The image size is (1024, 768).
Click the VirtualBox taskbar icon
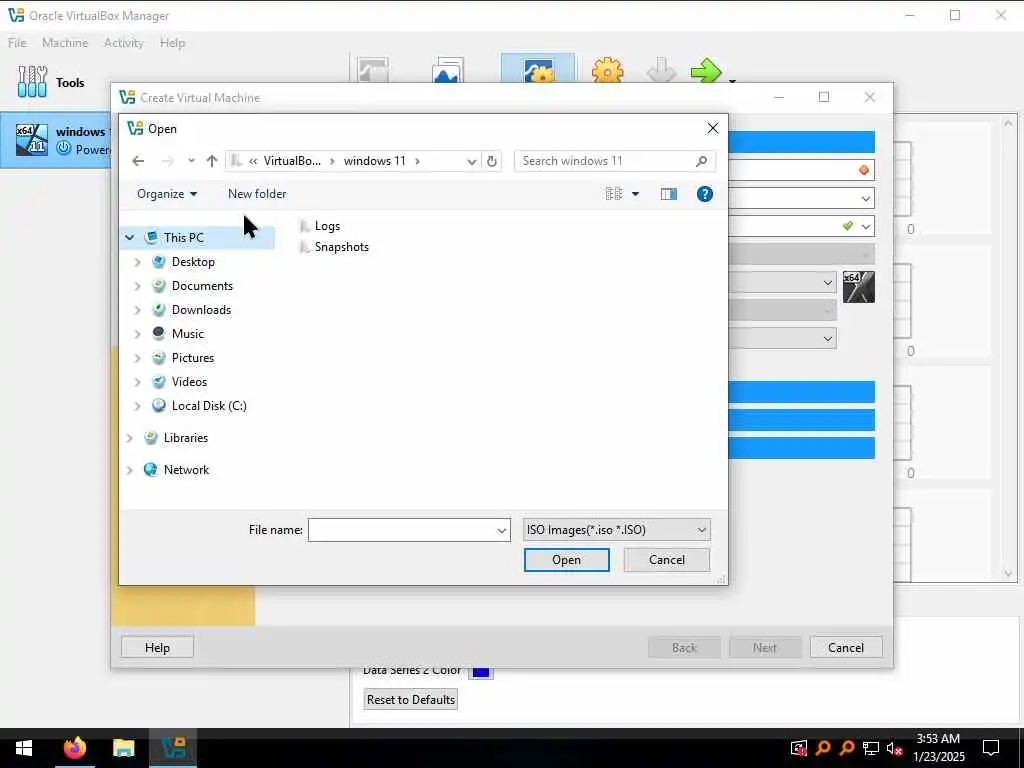(173, 748)
